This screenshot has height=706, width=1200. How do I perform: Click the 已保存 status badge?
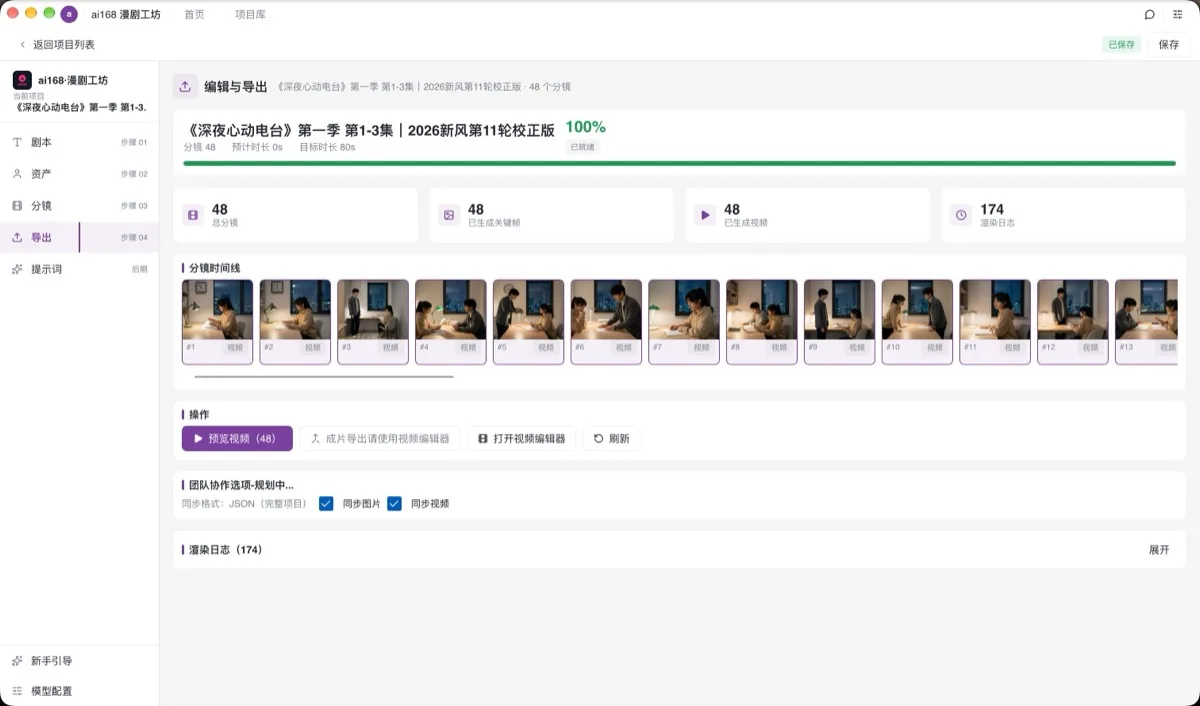(x=1121, y=45)
